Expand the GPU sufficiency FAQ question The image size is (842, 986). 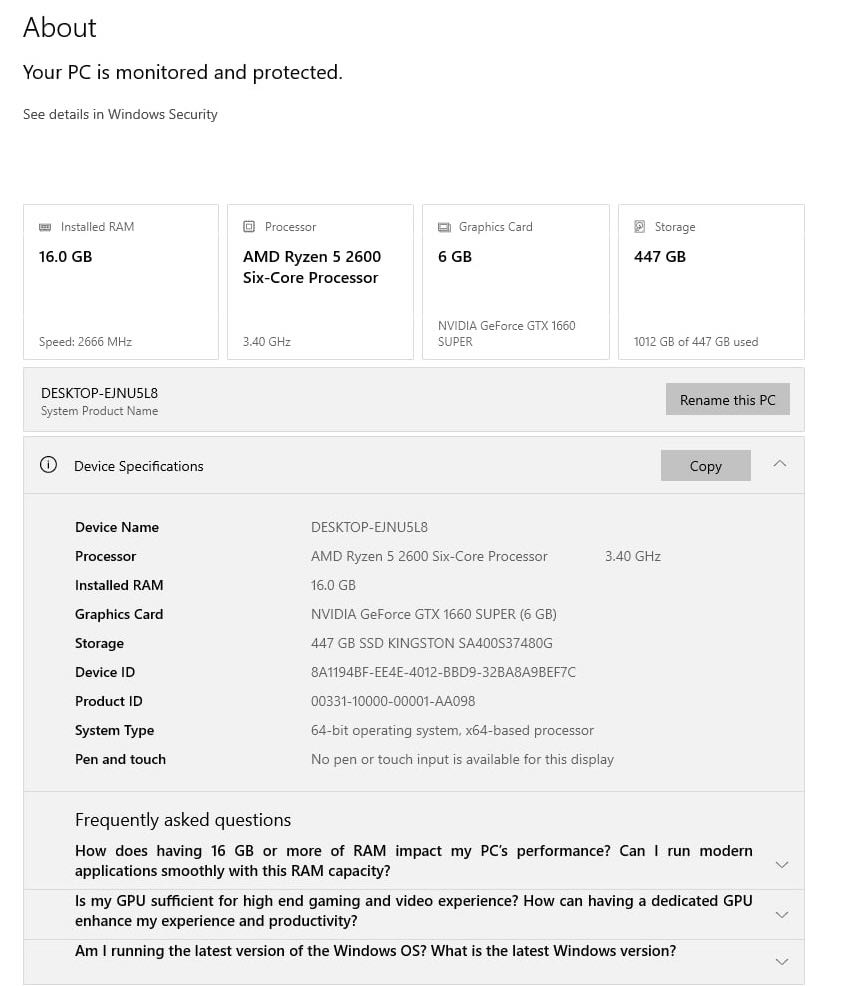pyautogui.click(x=782, y=914)
